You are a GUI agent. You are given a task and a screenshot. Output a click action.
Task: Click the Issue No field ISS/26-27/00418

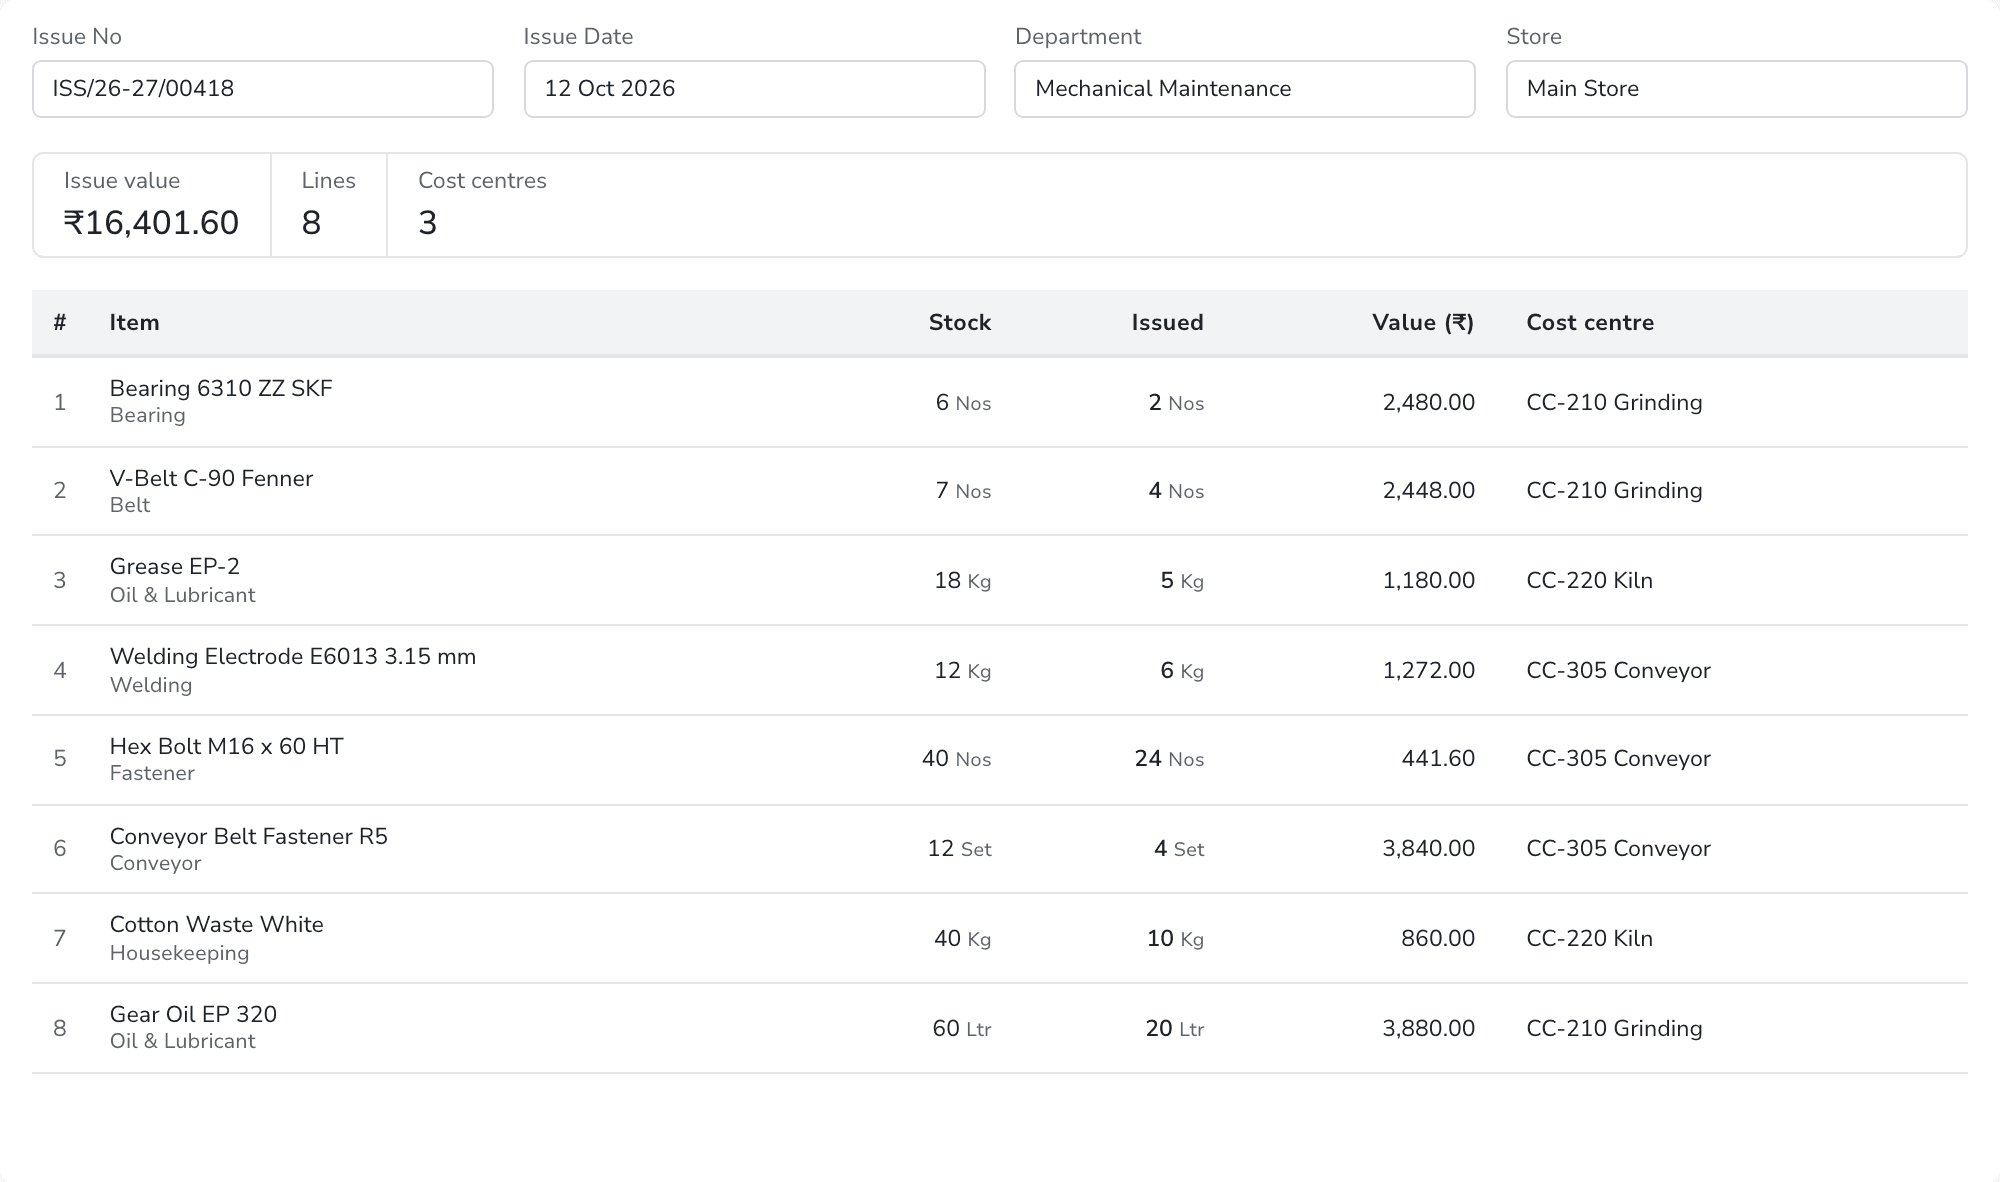click(263, 89)
